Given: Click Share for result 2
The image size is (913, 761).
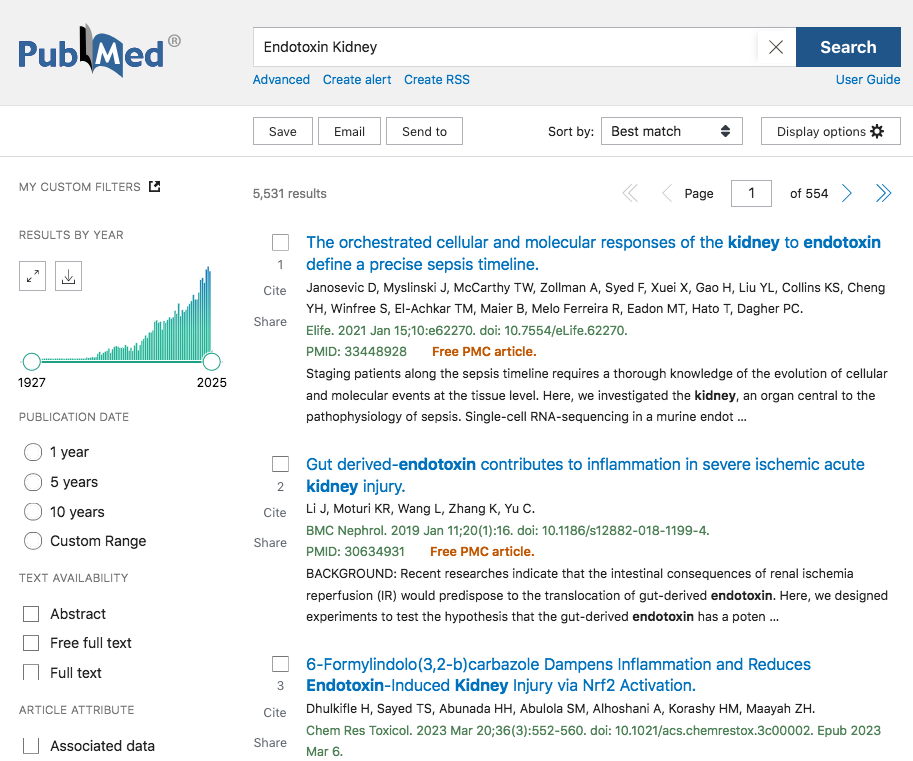Looking at the screenshot, I should coord(270,543).
